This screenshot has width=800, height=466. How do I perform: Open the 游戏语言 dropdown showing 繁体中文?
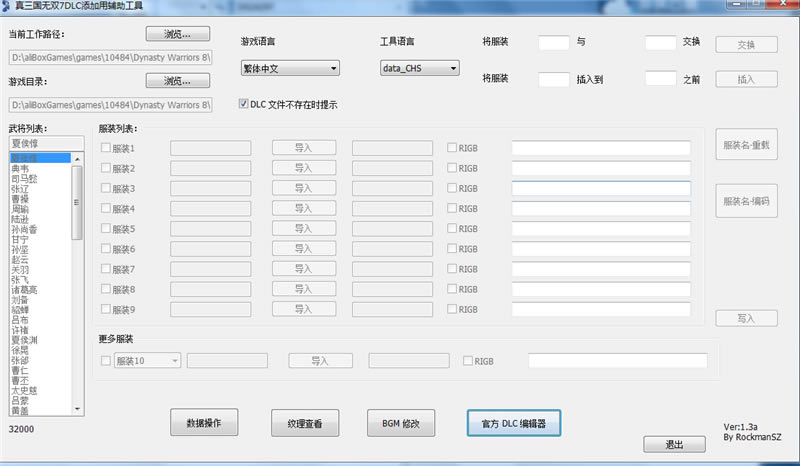tap(290, 69)
